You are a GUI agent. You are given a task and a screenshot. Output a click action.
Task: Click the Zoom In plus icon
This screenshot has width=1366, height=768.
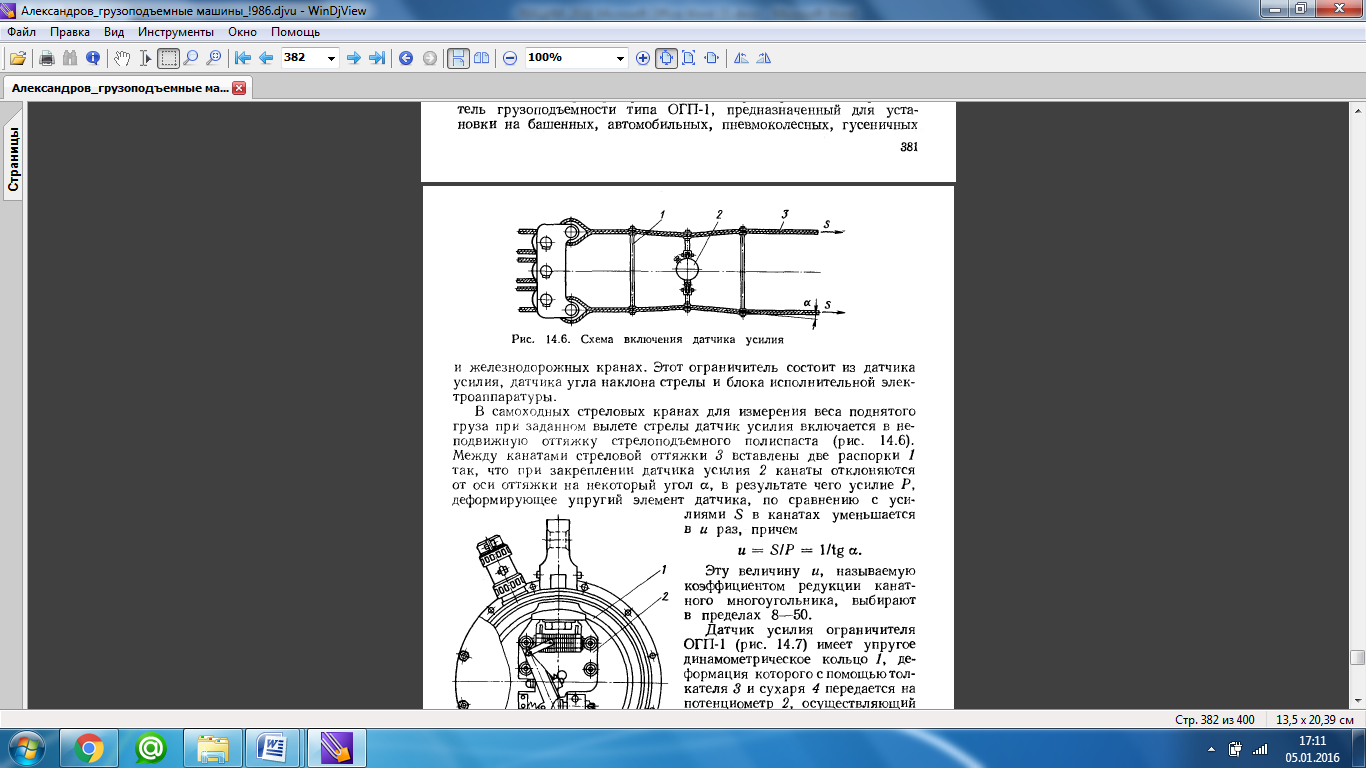(x=643, y=58)
